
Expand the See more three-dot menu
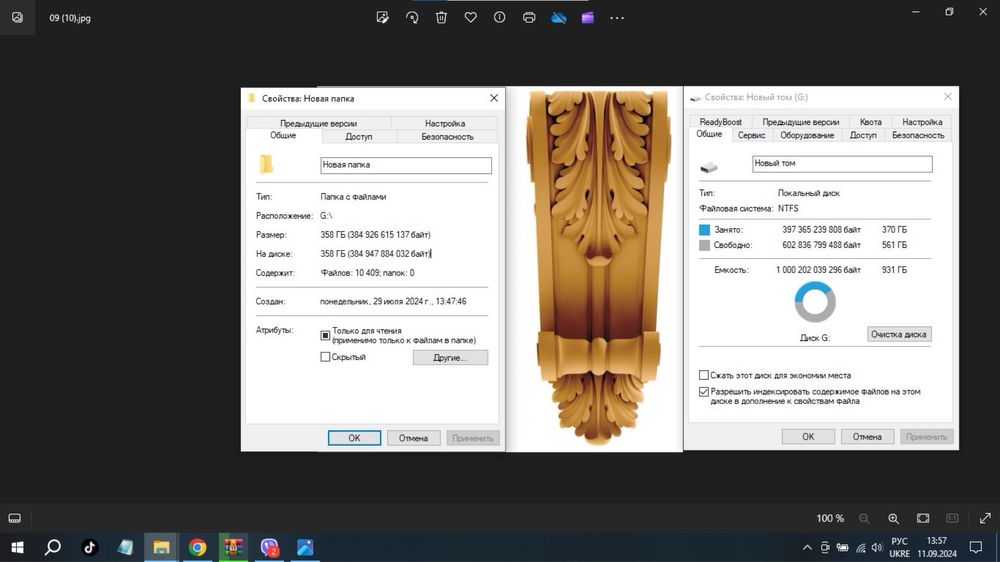coord(617,17)
